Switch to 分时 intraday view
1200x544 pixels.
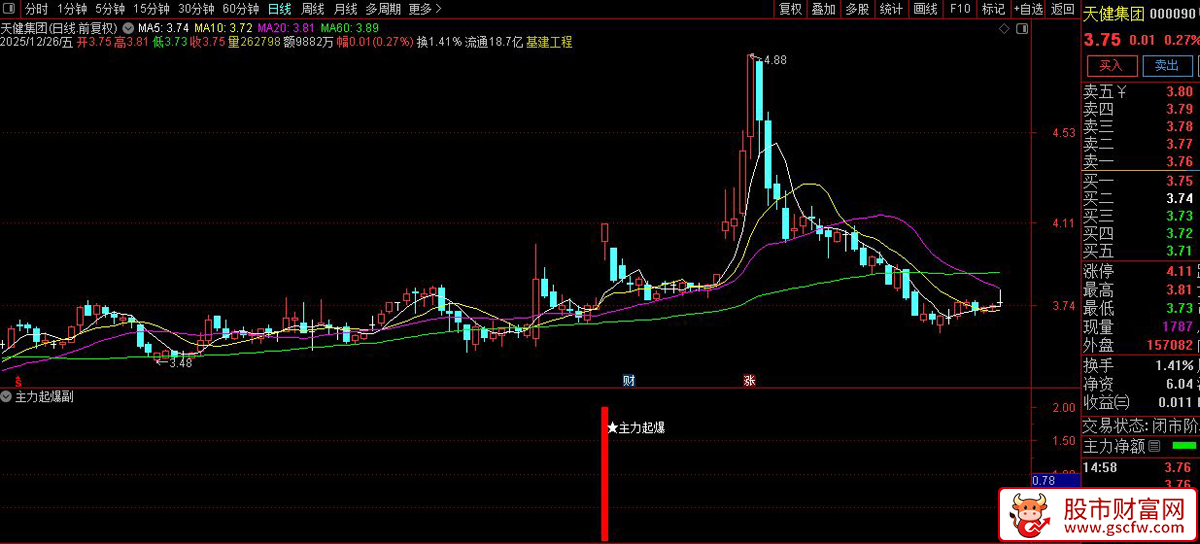[x=36, y=9]
